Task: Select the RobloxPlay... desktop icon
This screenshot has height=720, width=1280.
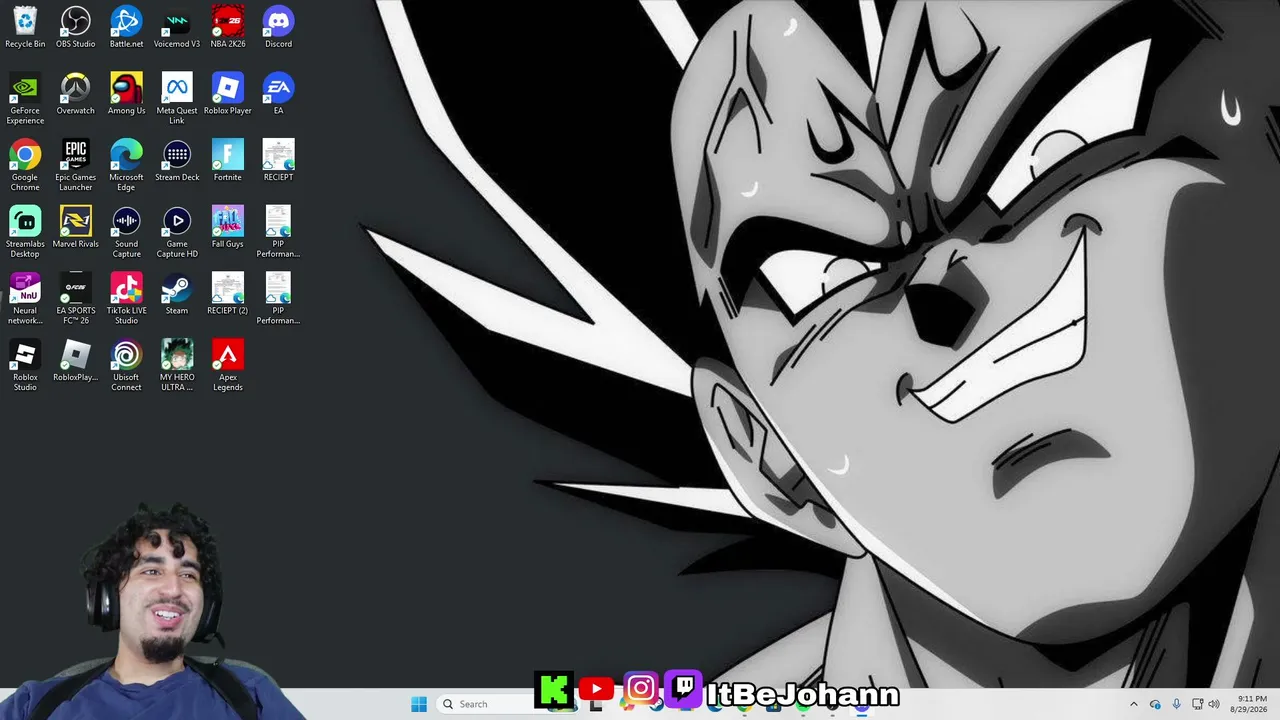Action: [x=76, y=362]
